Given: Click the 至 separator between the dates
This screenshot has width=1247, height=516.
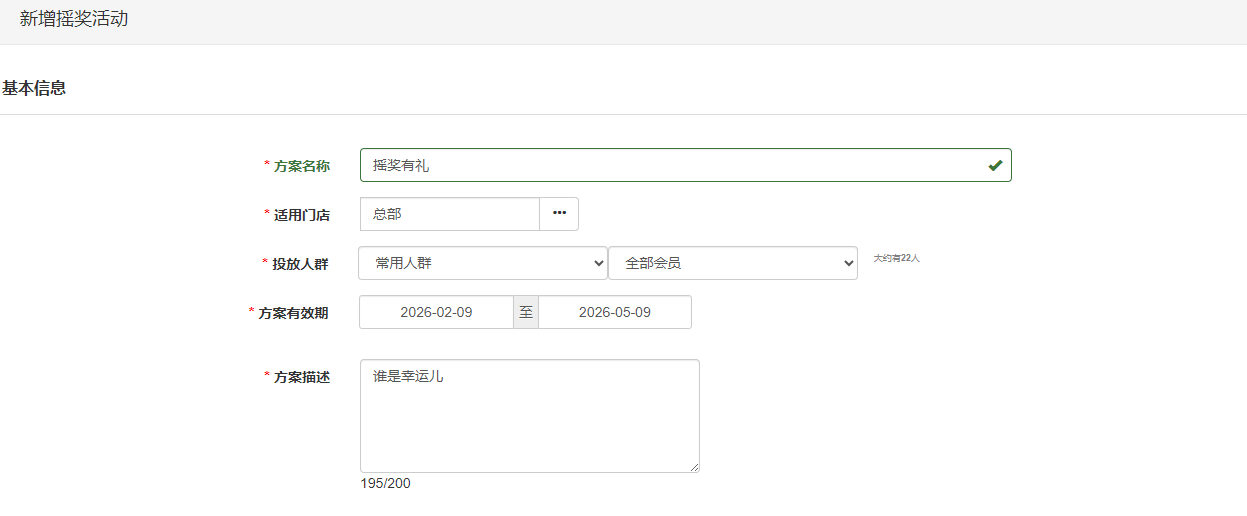Looking at the screenshot, I should [x=526, y=312].
